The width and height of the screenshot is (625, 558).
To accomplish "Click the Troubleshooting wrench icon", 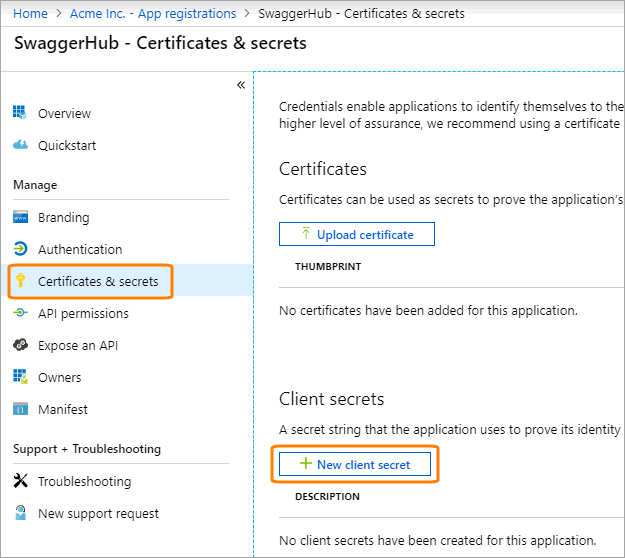I will pyautogui.click(x=20, y=481).
